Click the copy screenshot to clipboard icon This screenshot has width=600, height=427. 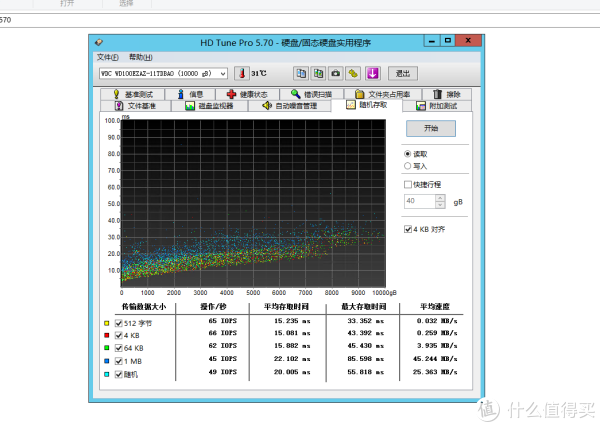tap(318, 73)
